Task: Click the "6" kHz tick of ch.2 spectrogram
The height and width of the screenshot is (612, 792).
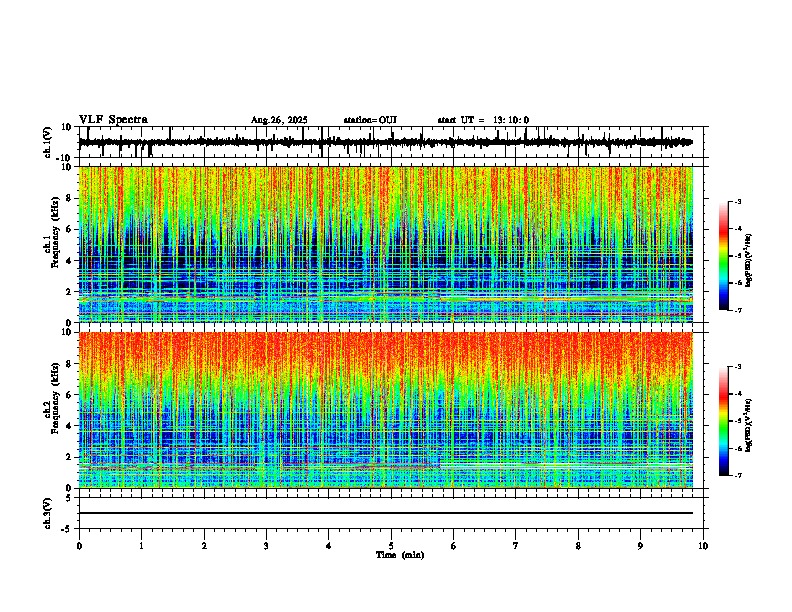Action: 69,395
